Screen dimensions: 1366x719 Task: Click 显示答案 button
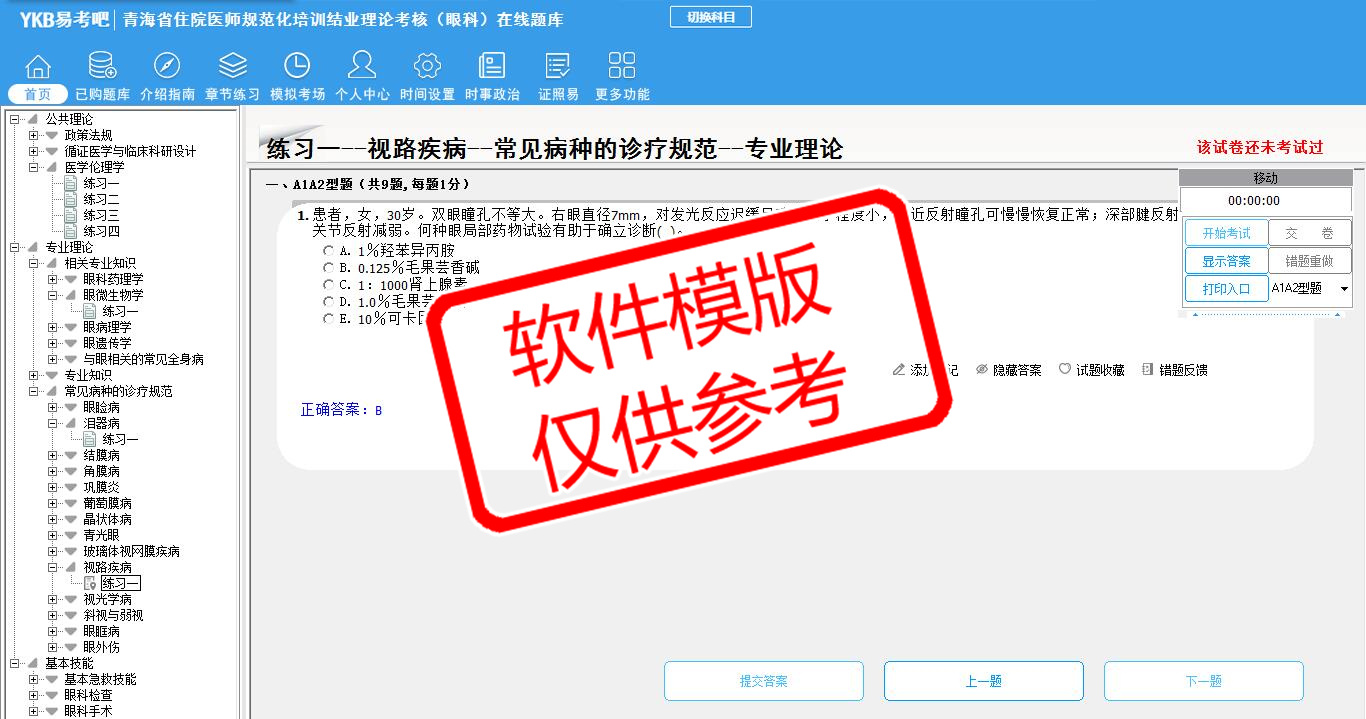[x=1226, y=261]
